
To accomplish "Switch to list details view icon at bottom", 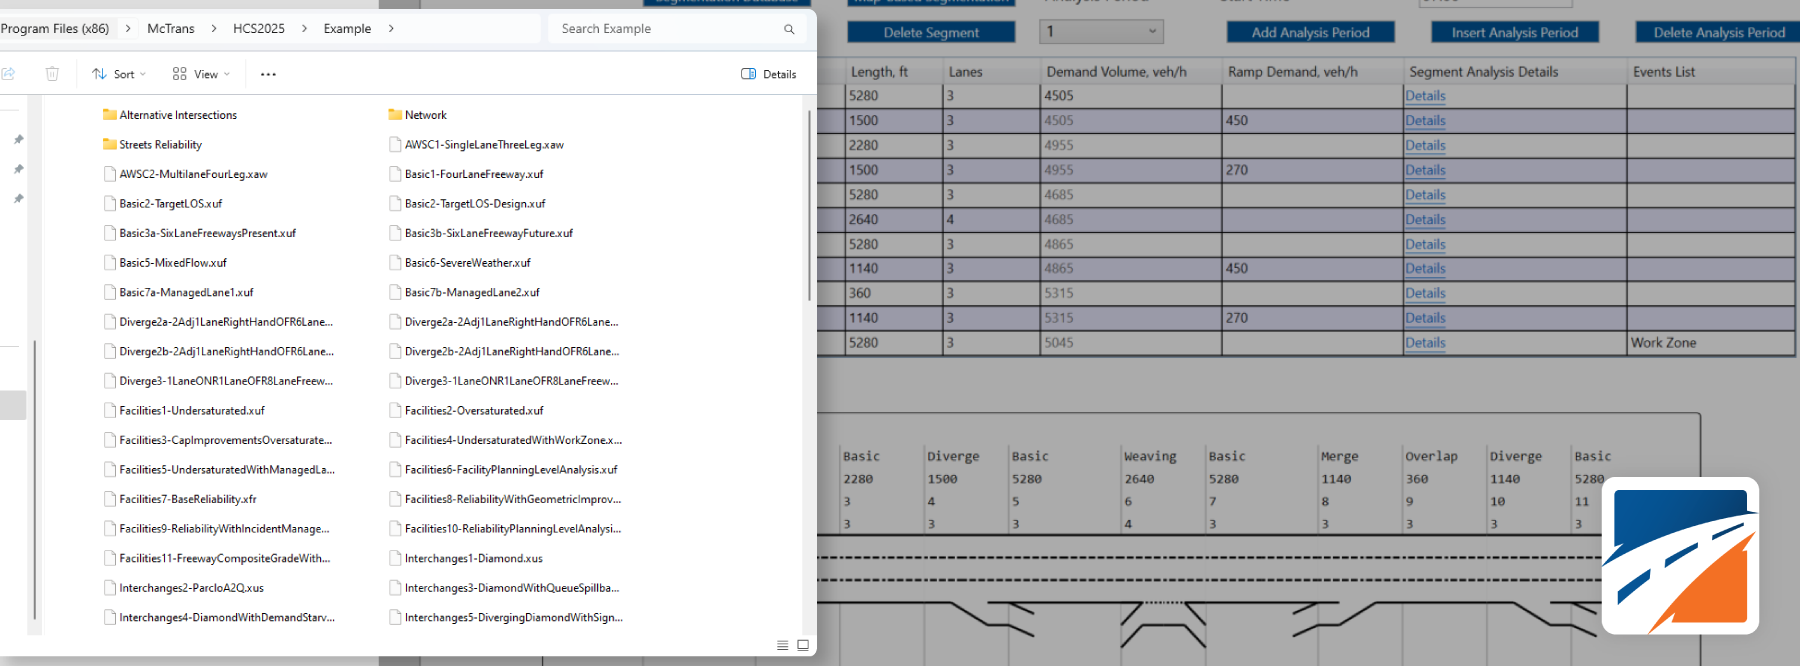I will tap(783, 645).
